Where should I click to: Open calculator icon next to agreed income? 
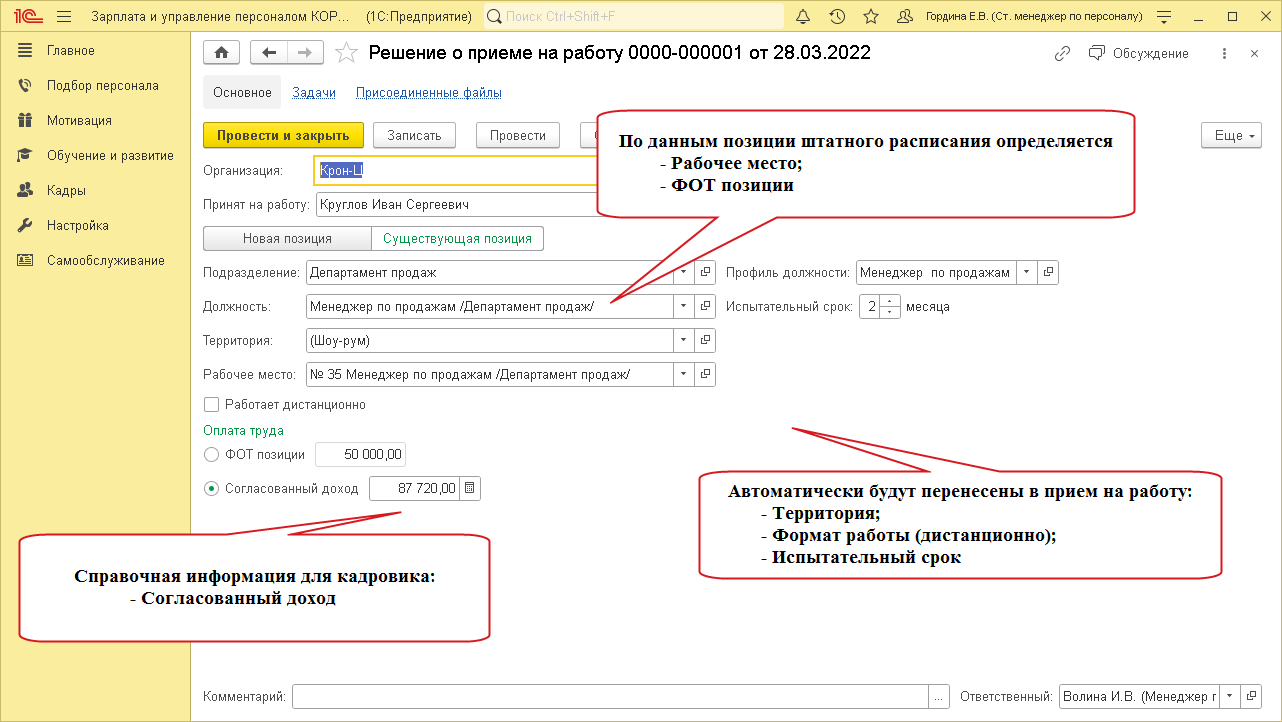tap(470, 488)
